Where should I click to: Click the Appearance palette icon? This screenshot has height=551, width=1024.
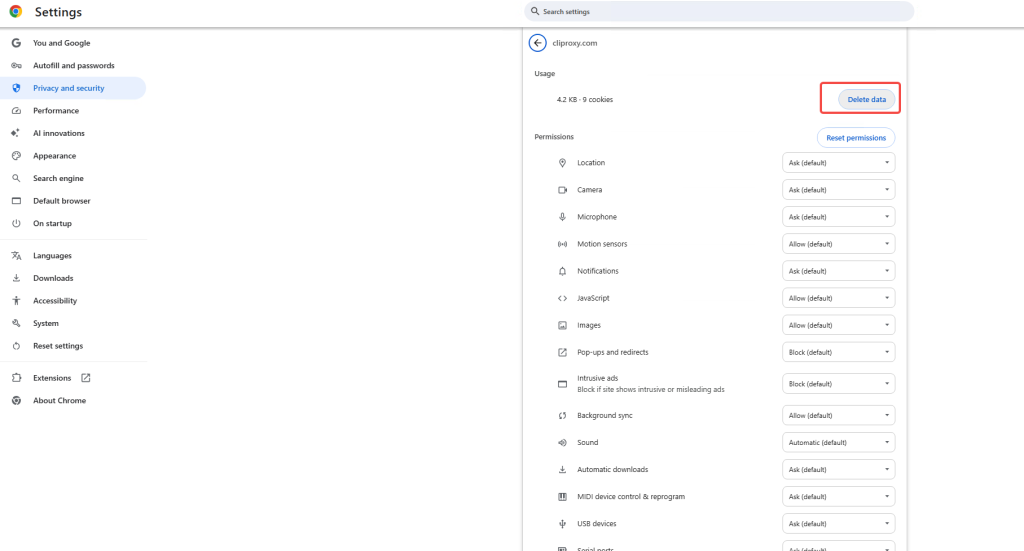point(16,156)
